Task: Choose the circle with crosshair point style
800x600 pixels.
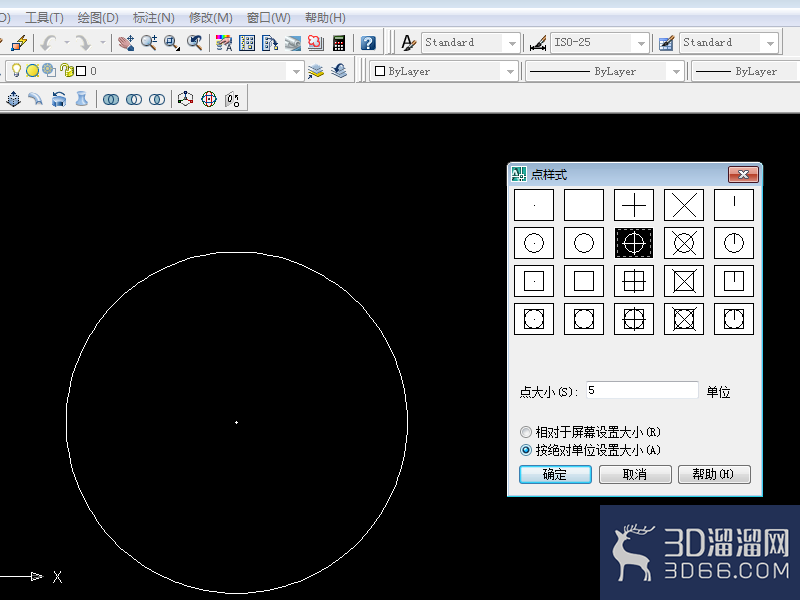Action: point(634,243)
